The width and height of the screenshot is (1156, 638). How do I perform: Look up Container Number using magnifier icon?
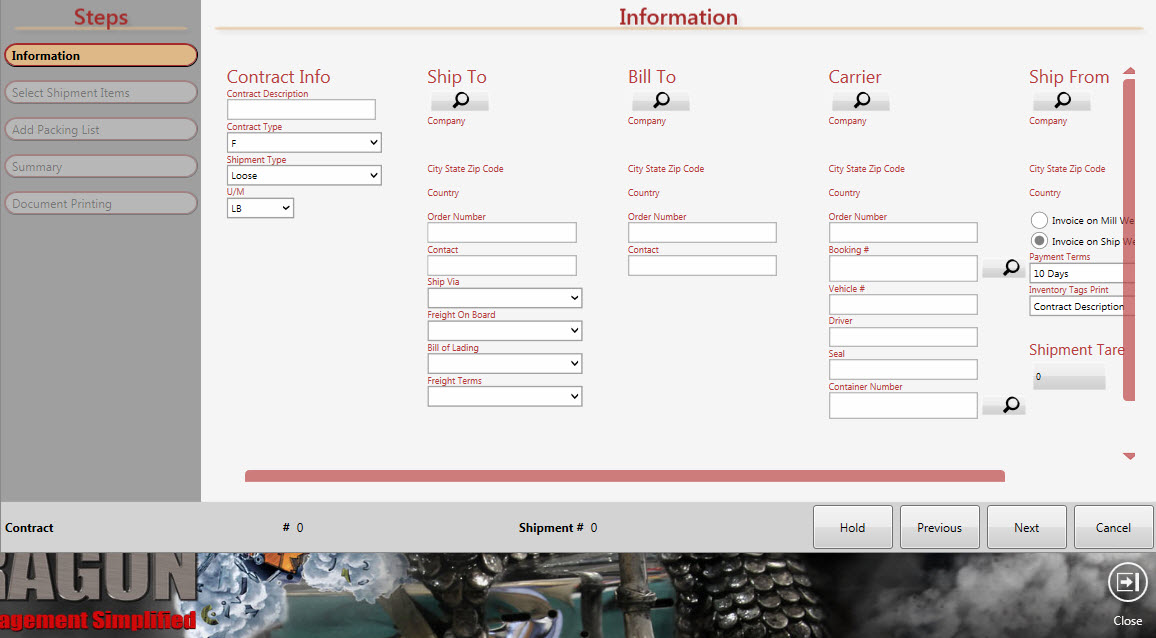pos(1004,405)
